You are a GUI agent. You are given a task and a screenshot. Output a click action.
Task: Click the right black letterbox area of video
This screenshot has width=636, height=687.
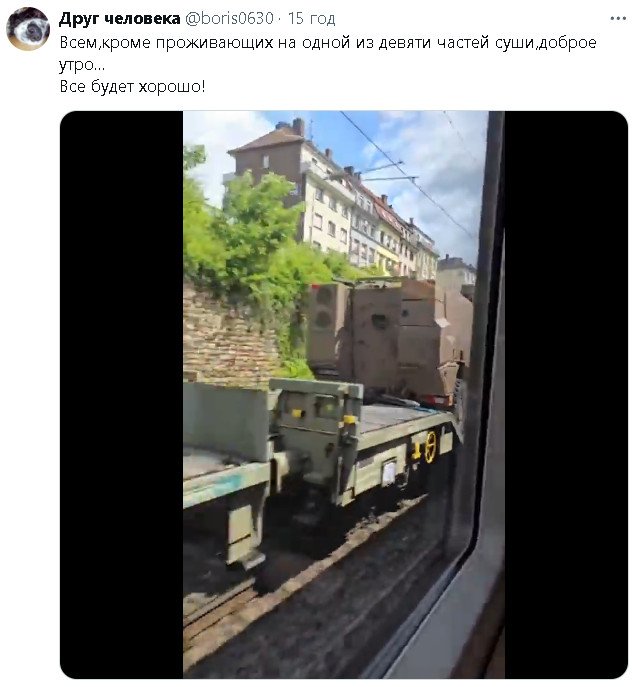pyautogui.click(x=566, y=394)
